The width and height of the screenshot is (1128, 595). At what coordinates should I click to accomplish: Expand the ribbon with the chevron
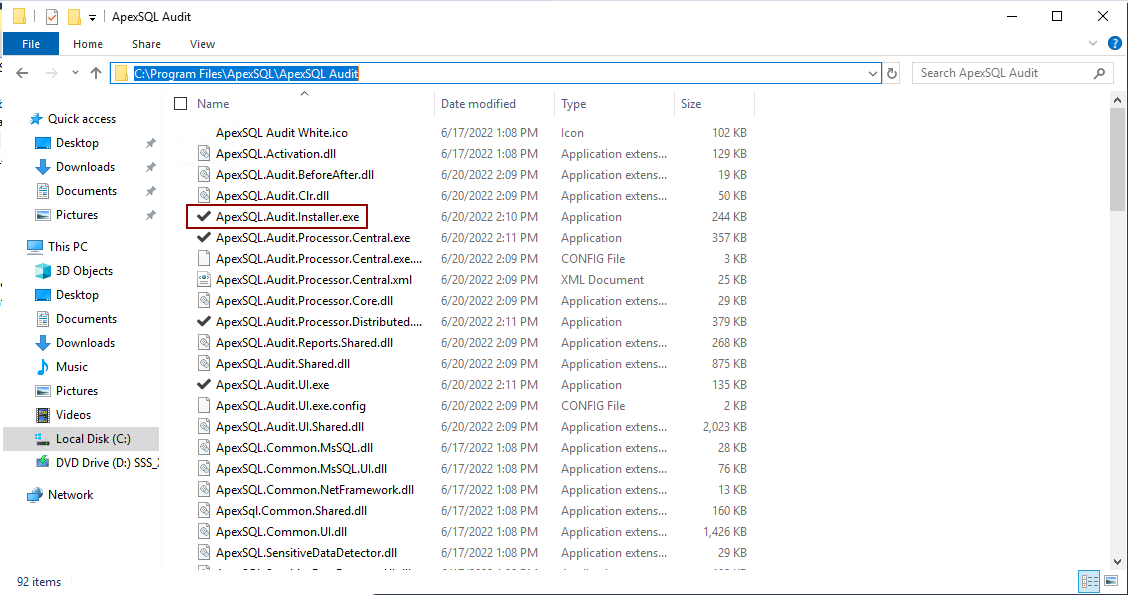click(x=1093, y=43)
